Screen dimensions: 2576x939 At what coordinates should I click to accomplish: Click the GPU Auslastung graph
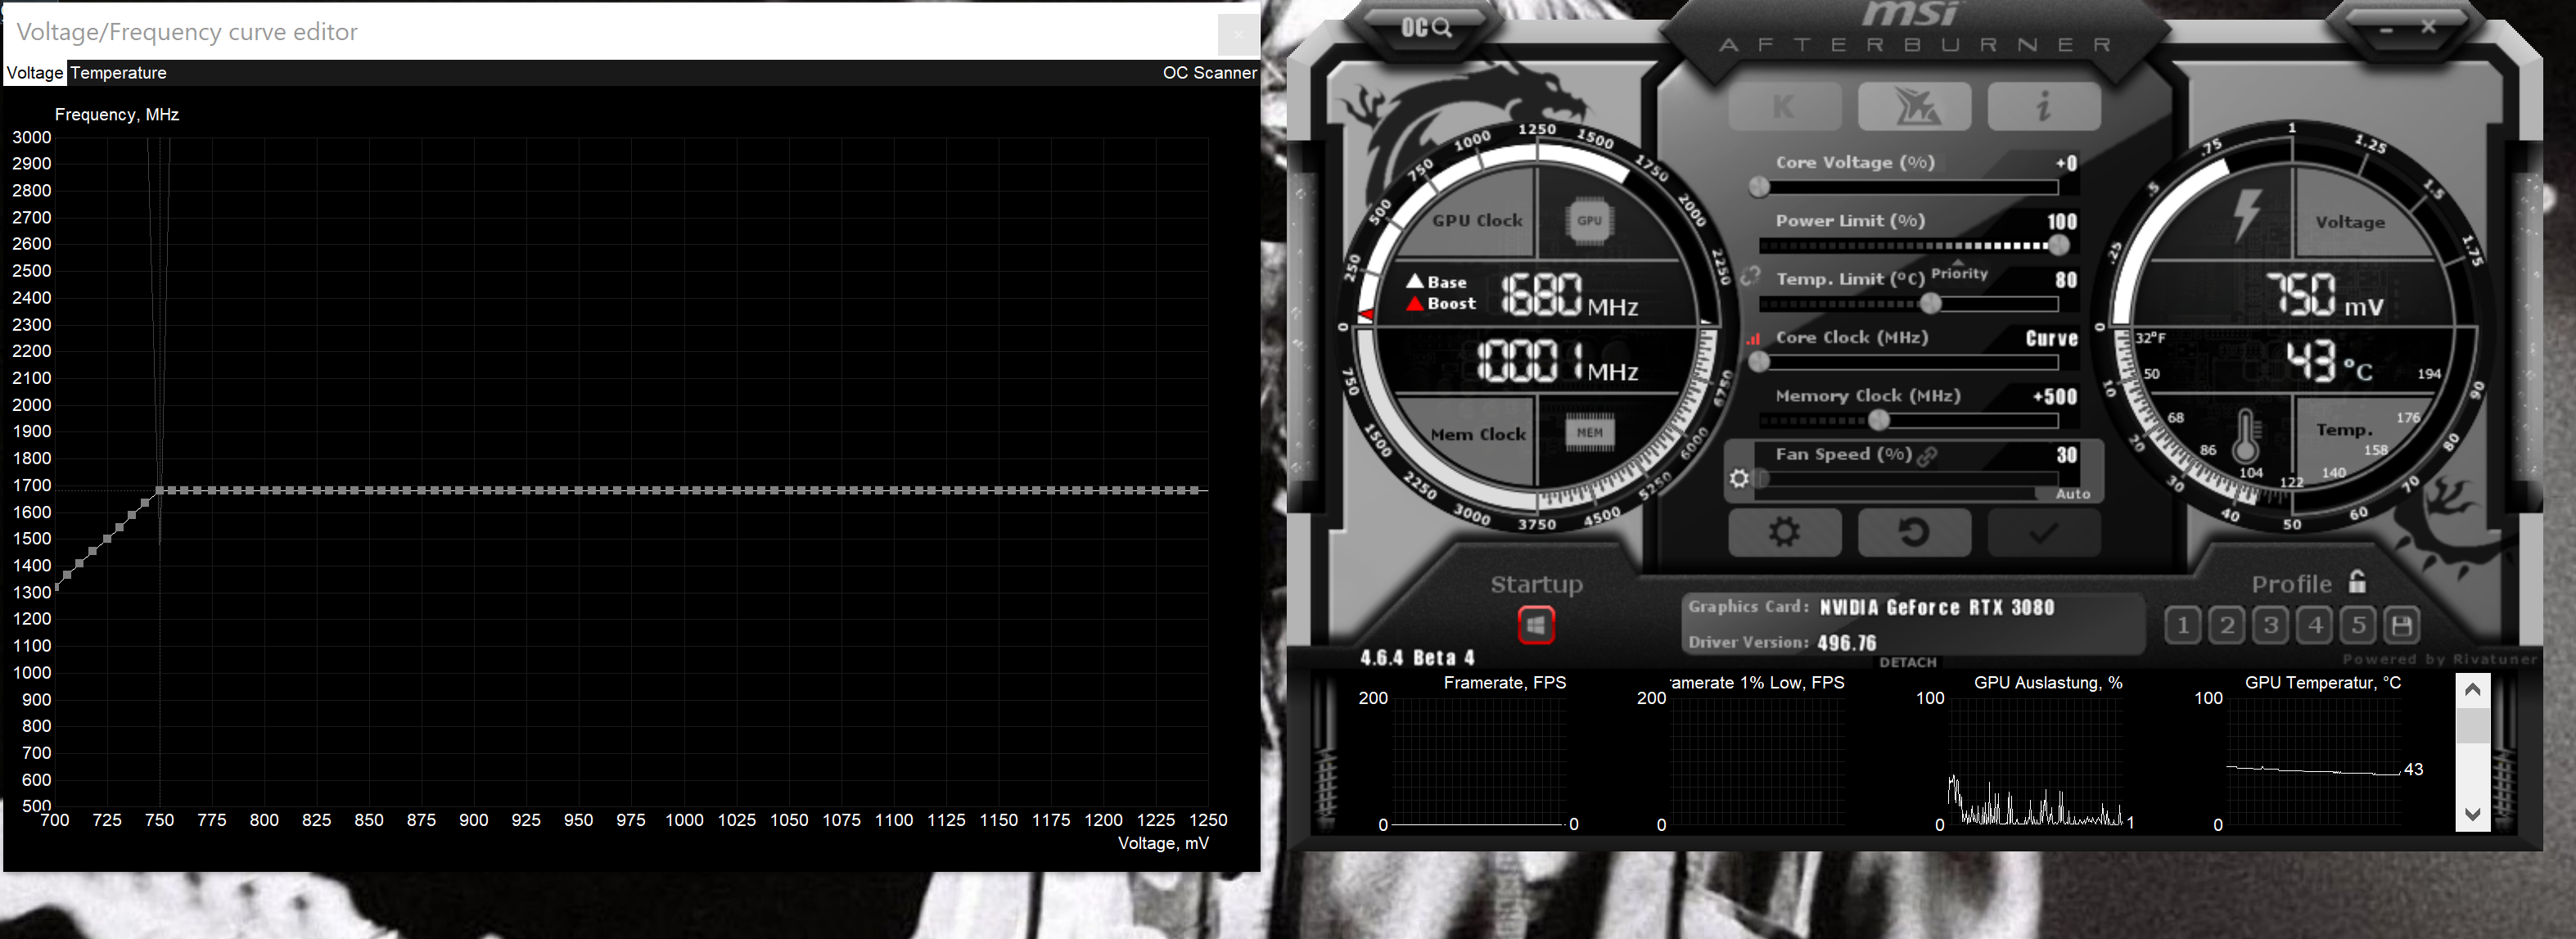(x=2036, y=763)
